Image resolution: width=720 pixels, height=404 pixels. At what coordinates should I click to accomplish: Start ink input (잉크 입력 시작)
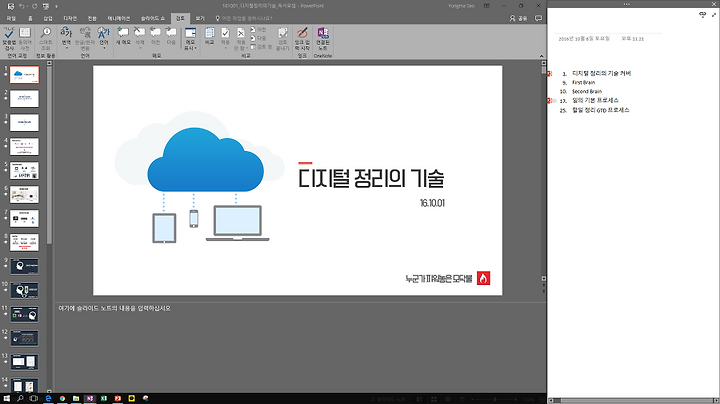(x=302, y=39)
